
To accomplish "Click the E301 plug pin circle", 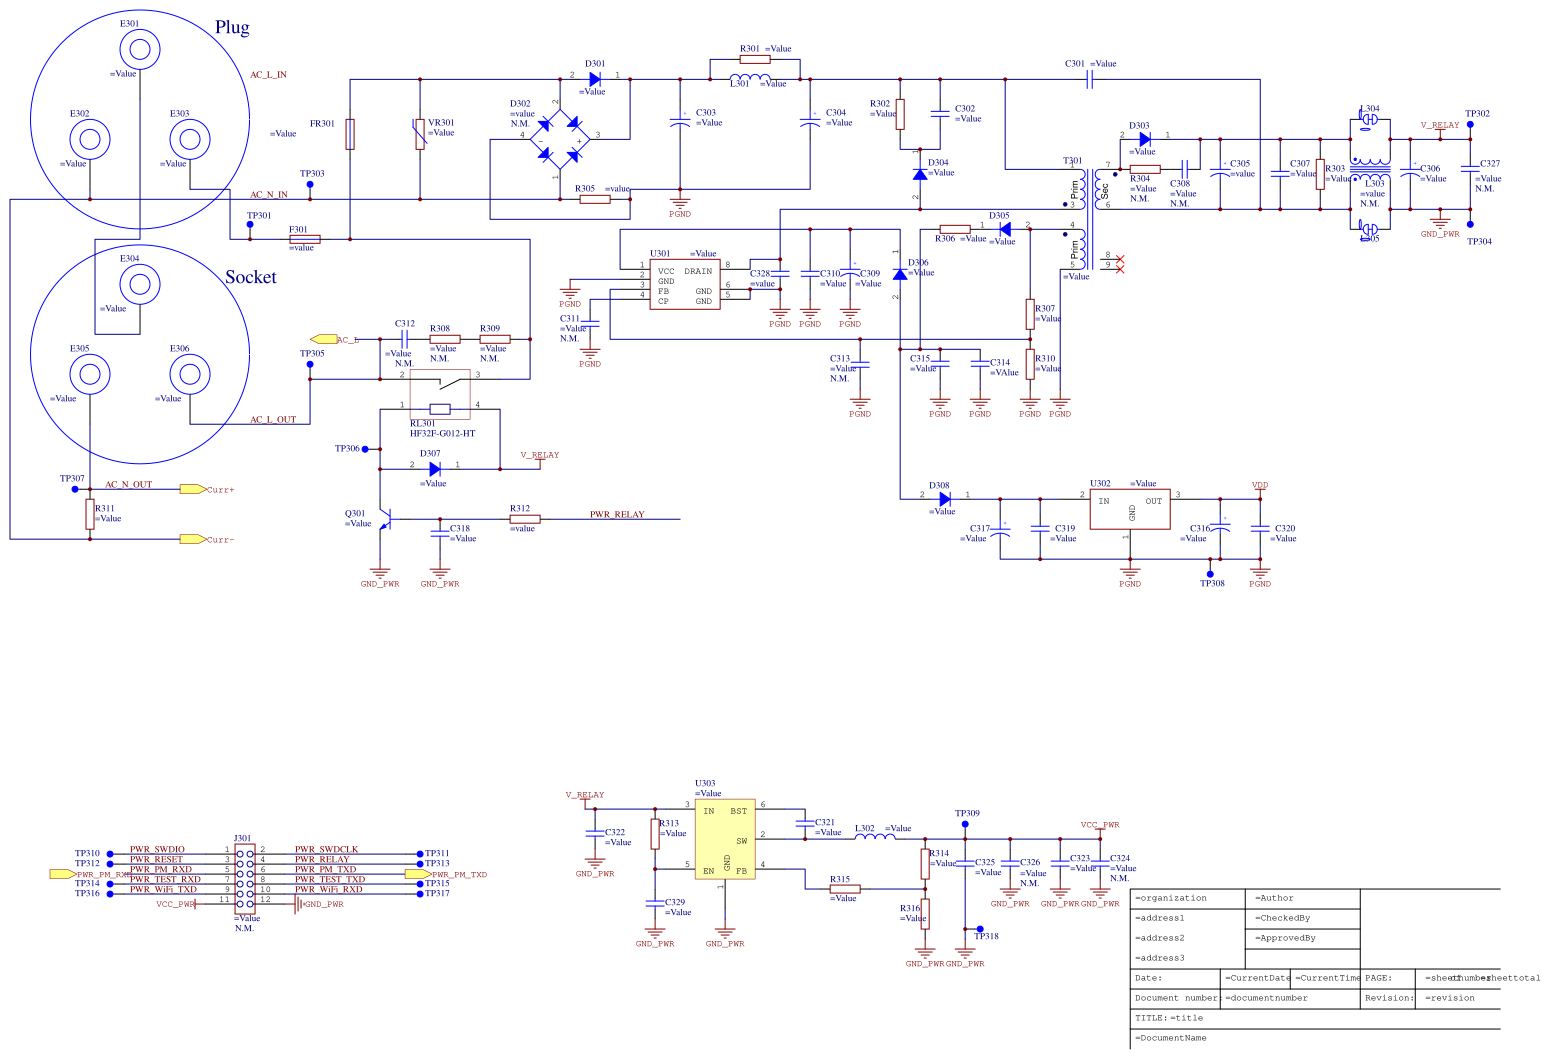I will (x=140, y=49).
